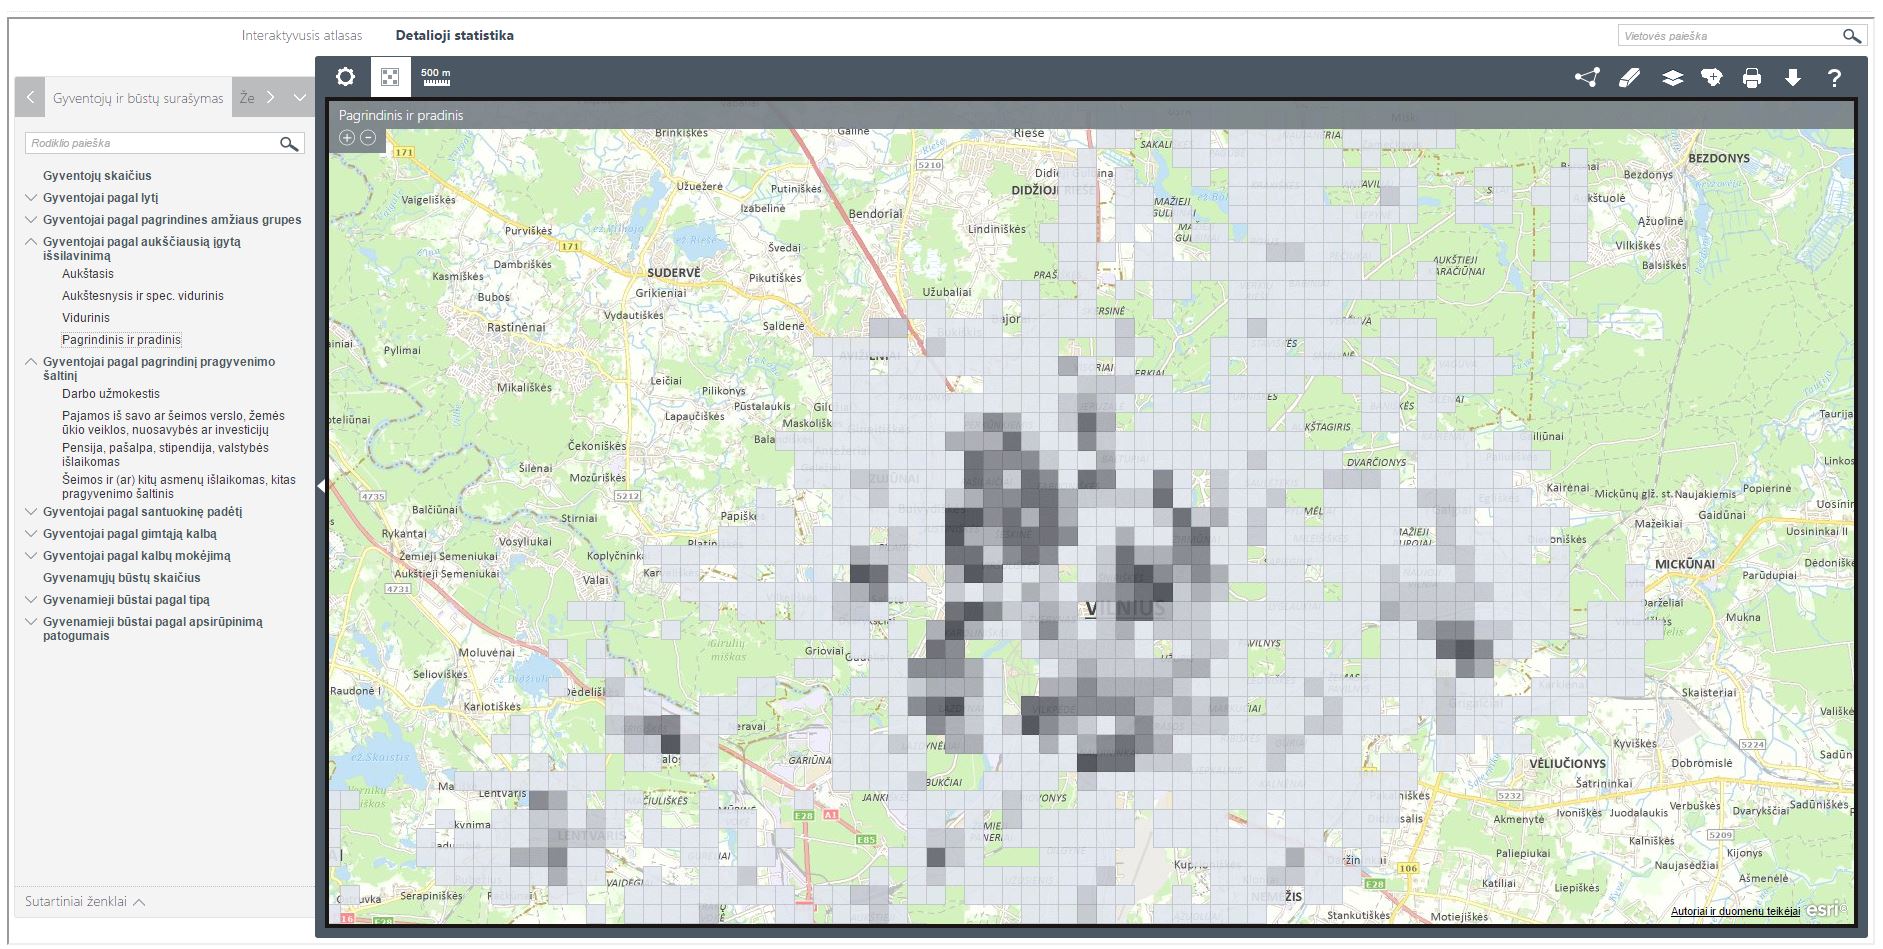Select the eraser clear tool
Screen dimensions: 1883x949
click(1630, 78)
